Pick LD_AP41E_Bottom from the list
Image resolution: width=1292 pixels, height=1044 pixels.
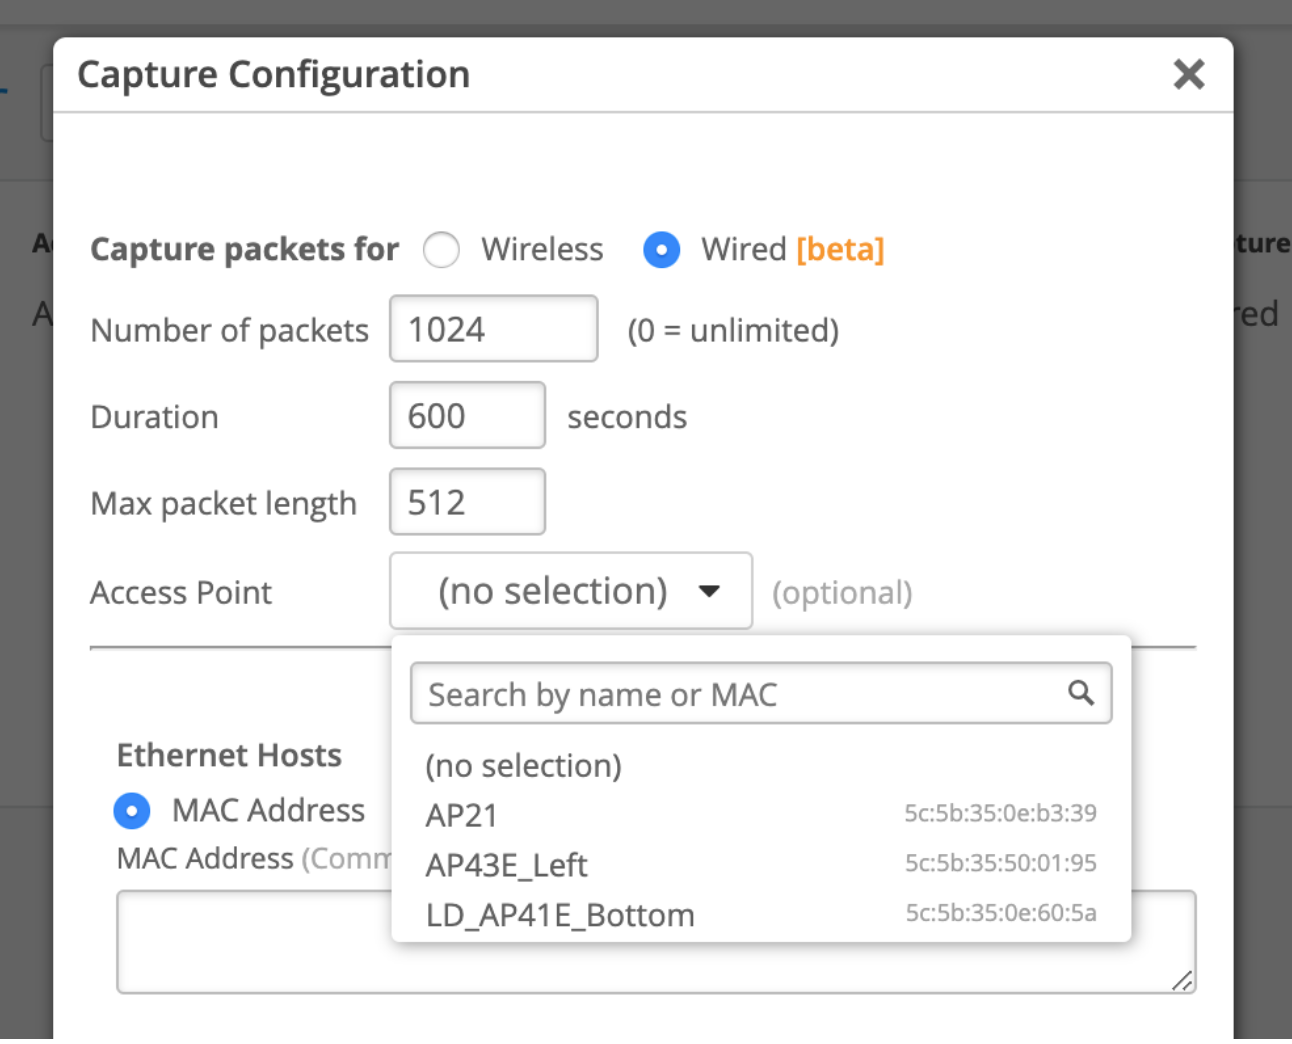(559, 915)
